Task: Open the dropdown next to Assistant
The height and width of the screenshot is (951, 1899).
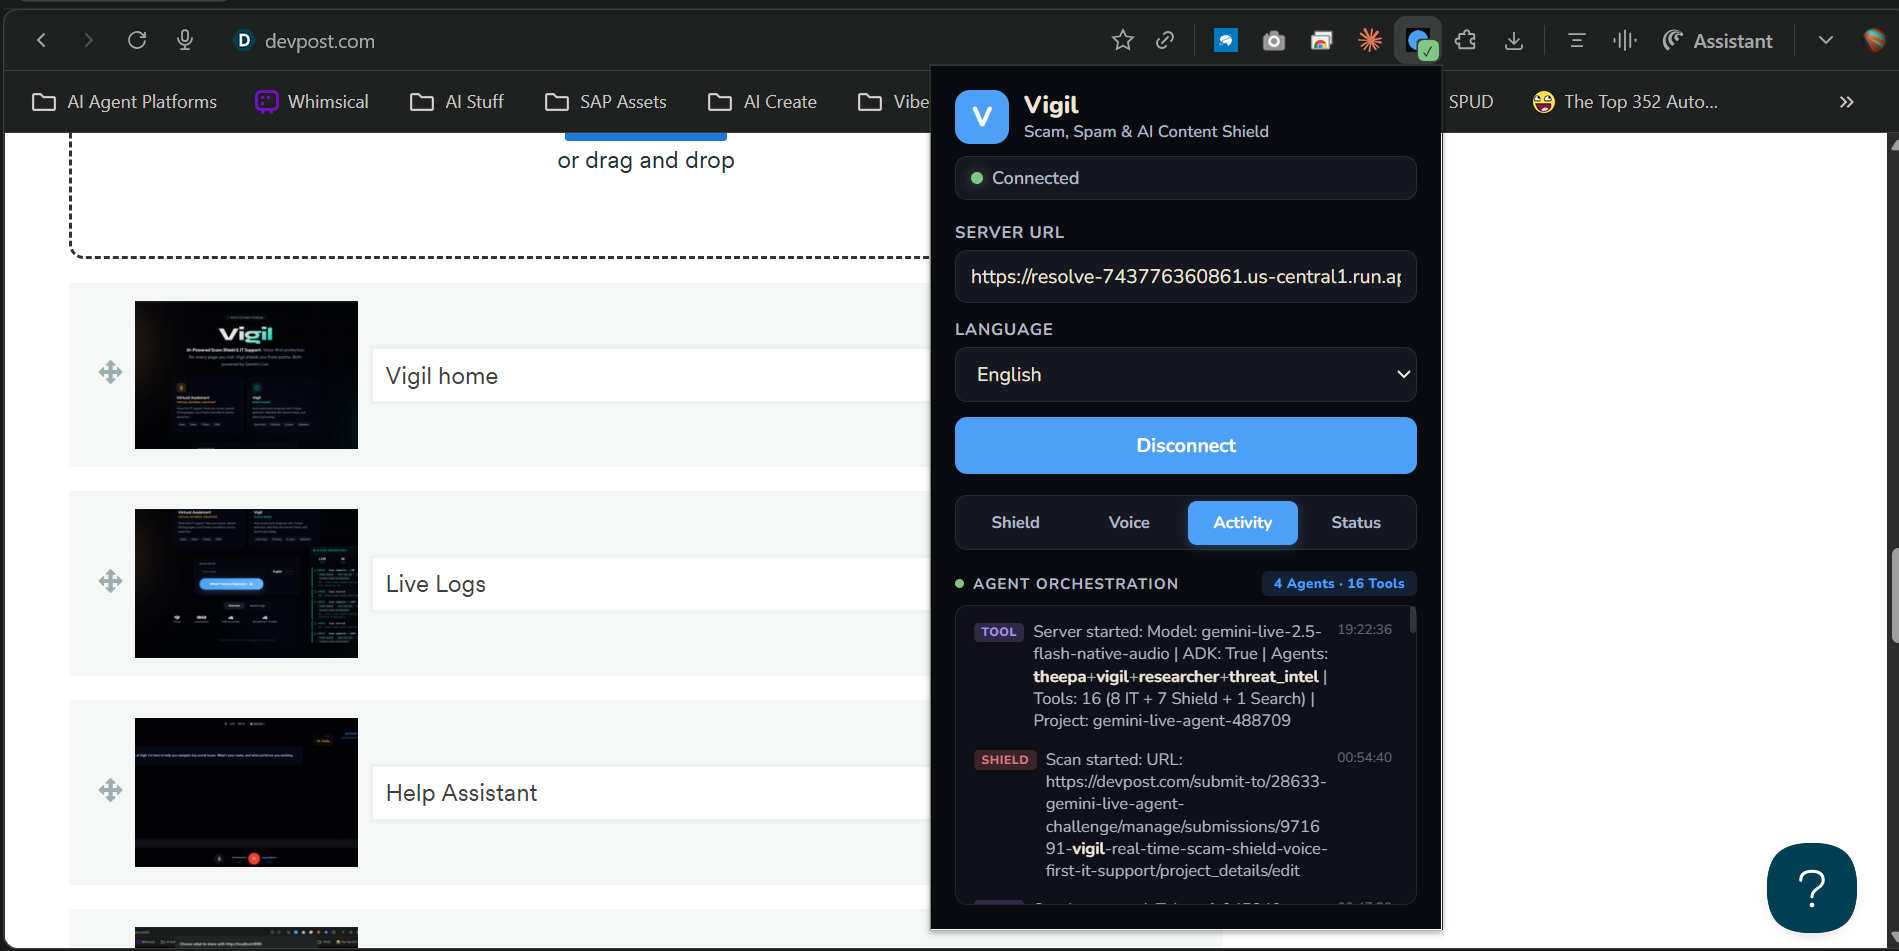Action: [1826, 40]
